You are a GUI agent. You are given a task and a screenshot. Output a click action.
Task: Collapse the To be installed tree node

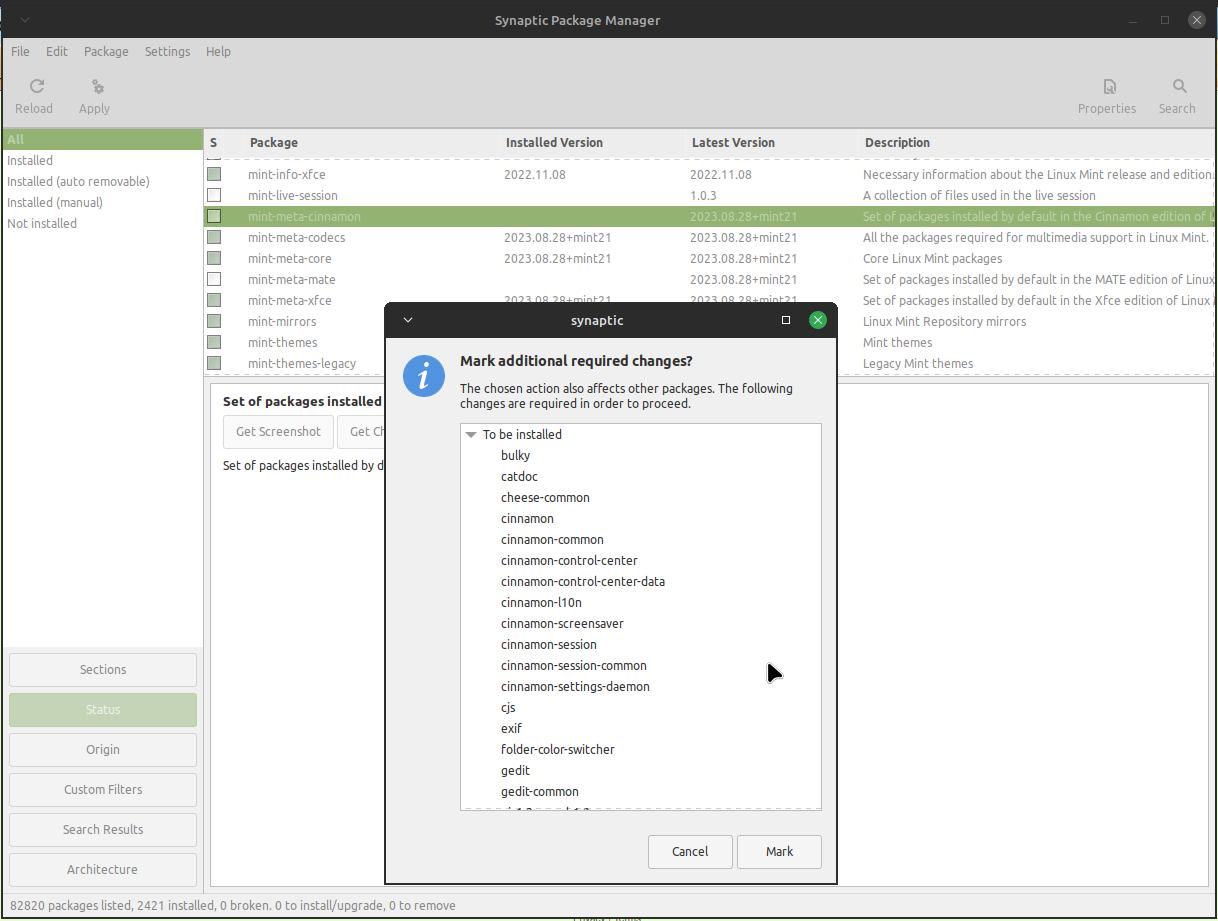(471, 435)
